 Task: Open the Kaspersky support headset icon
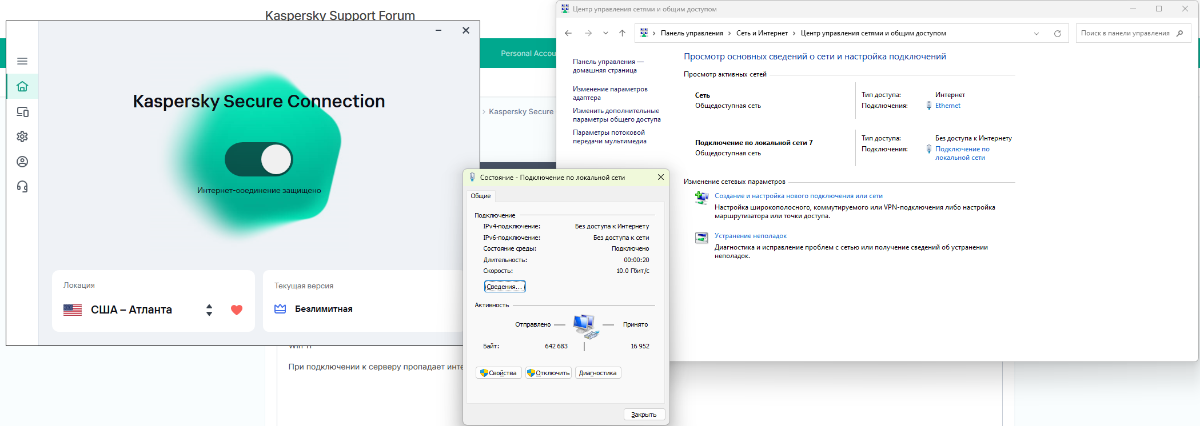coord(22,186)
